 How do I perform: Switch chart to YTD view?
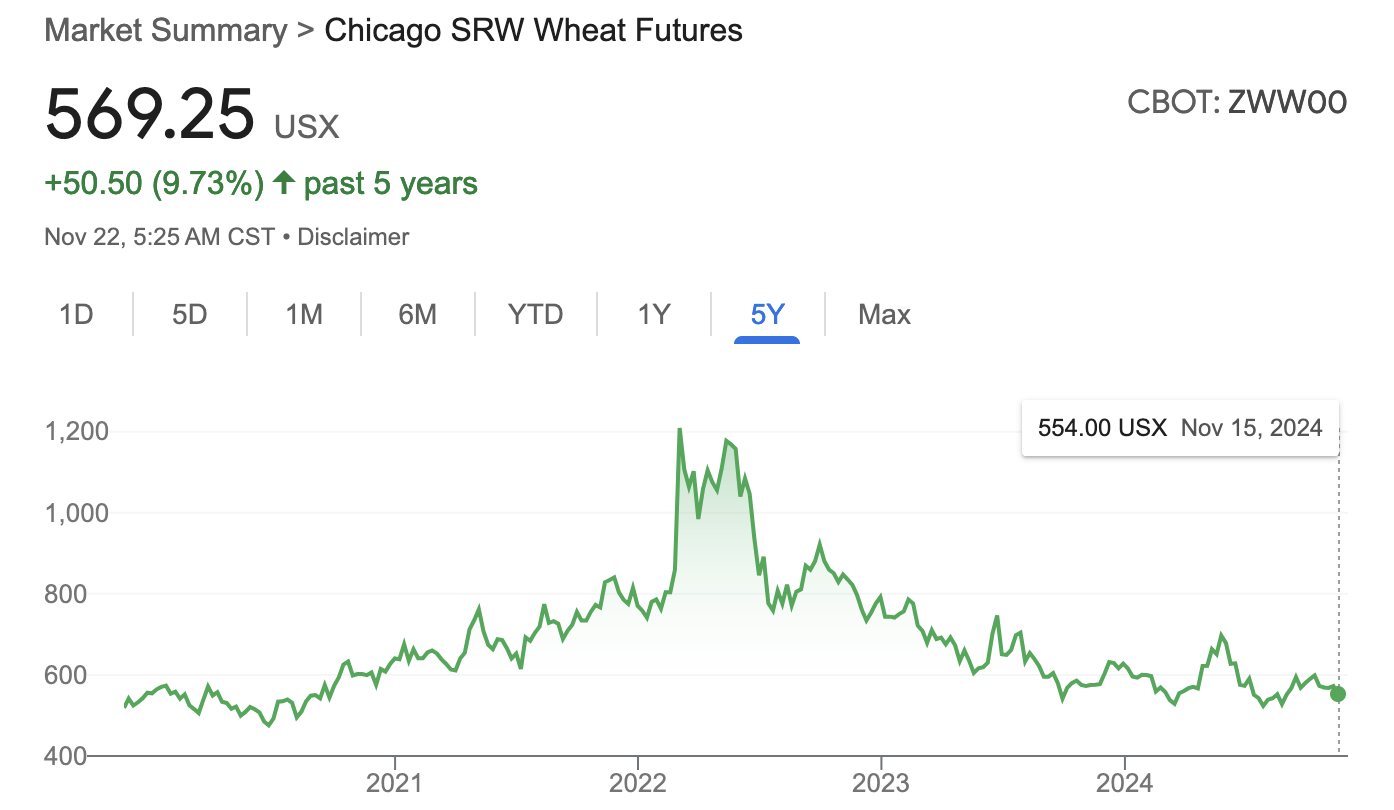point(536,315)
